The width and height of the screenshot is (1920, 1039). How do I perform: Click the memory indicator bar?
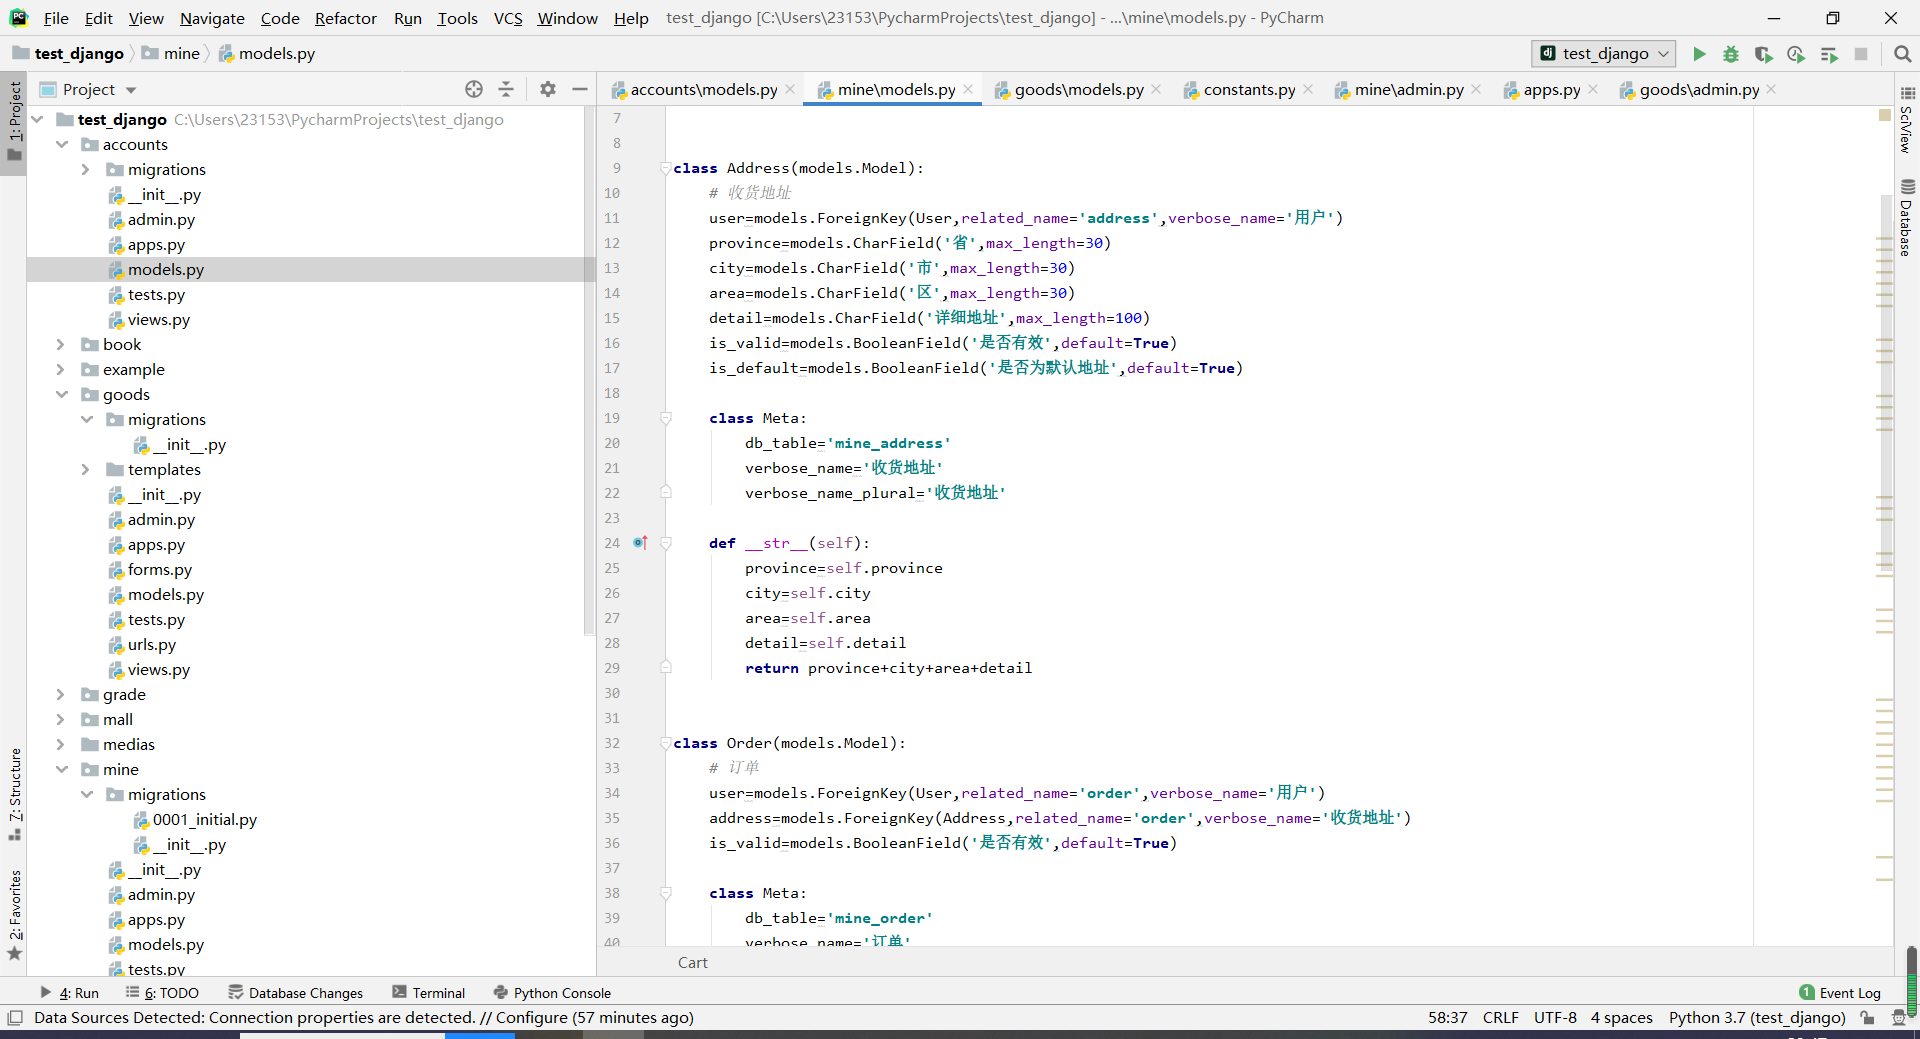1911,980
